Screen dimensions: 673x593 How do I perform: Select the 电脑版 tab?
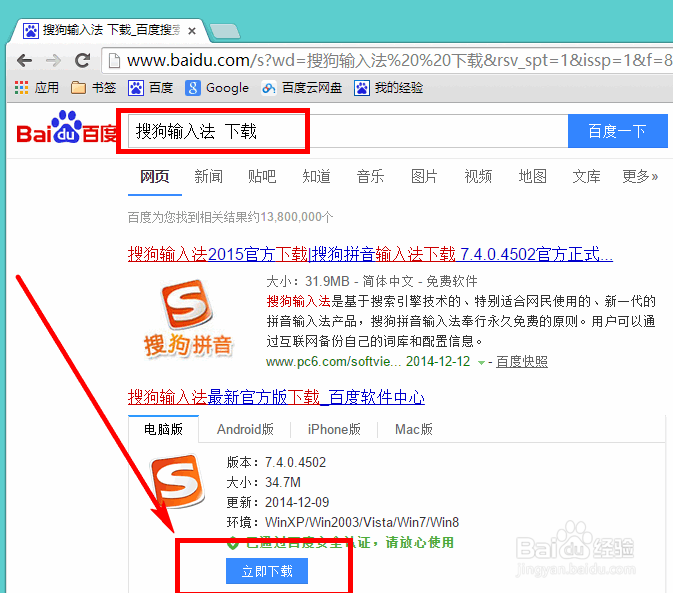(164, 429)
